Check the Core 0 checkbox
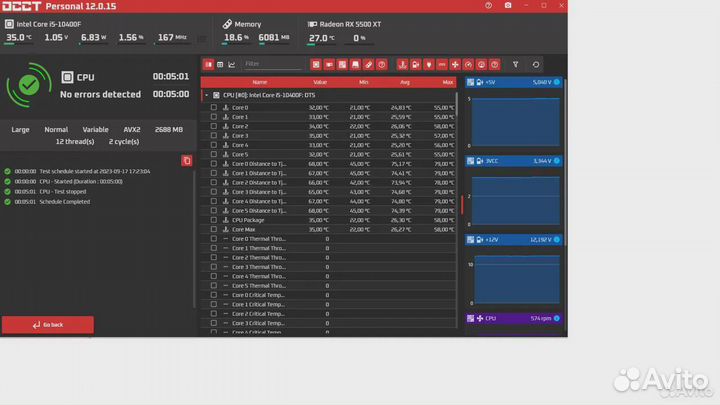This screenshot has height=405, width=720. [x=213, y=107]
